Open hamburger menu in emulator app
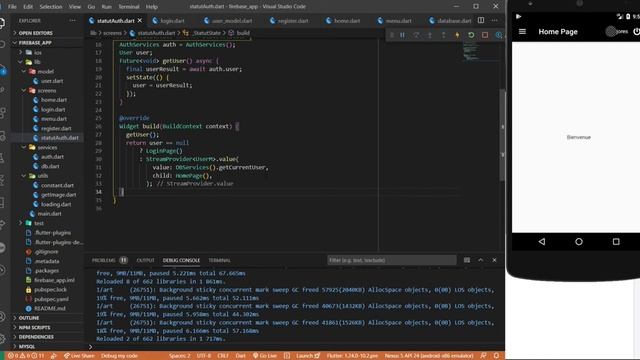 point(522,31)
